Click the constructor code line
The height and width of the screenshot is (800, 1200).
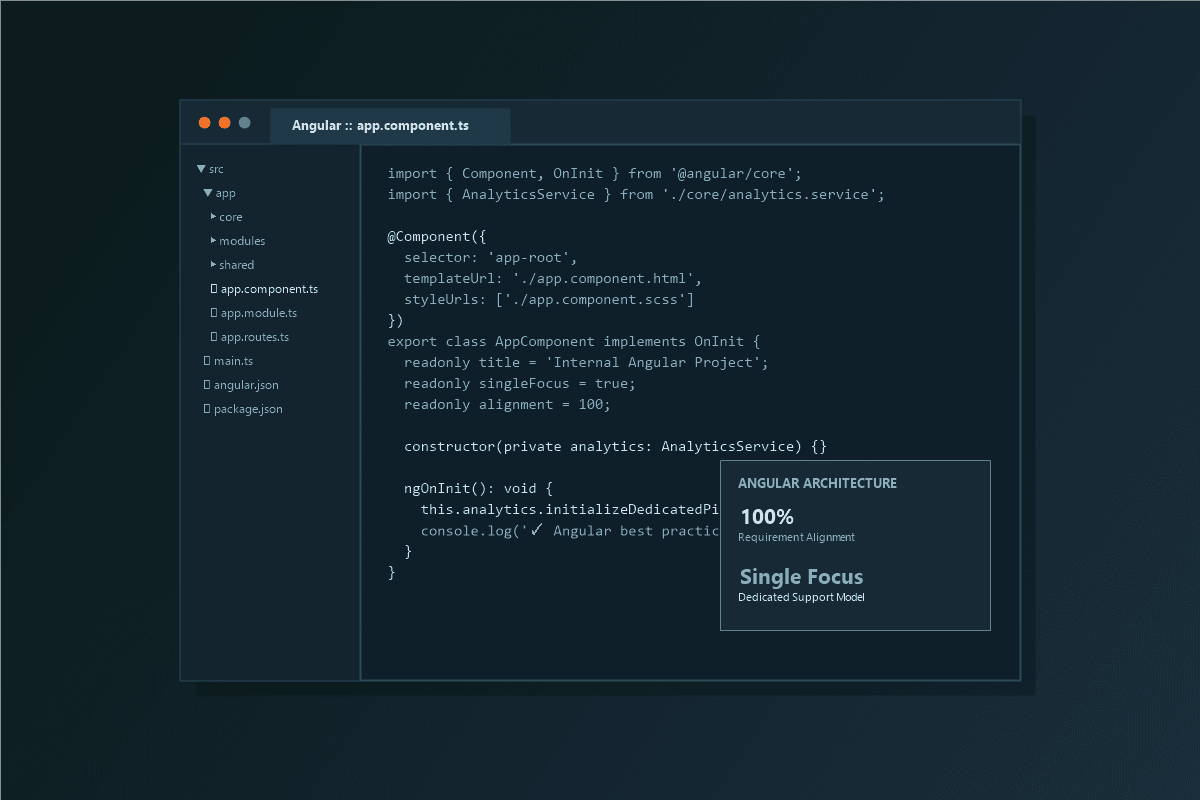coord(615,446)
